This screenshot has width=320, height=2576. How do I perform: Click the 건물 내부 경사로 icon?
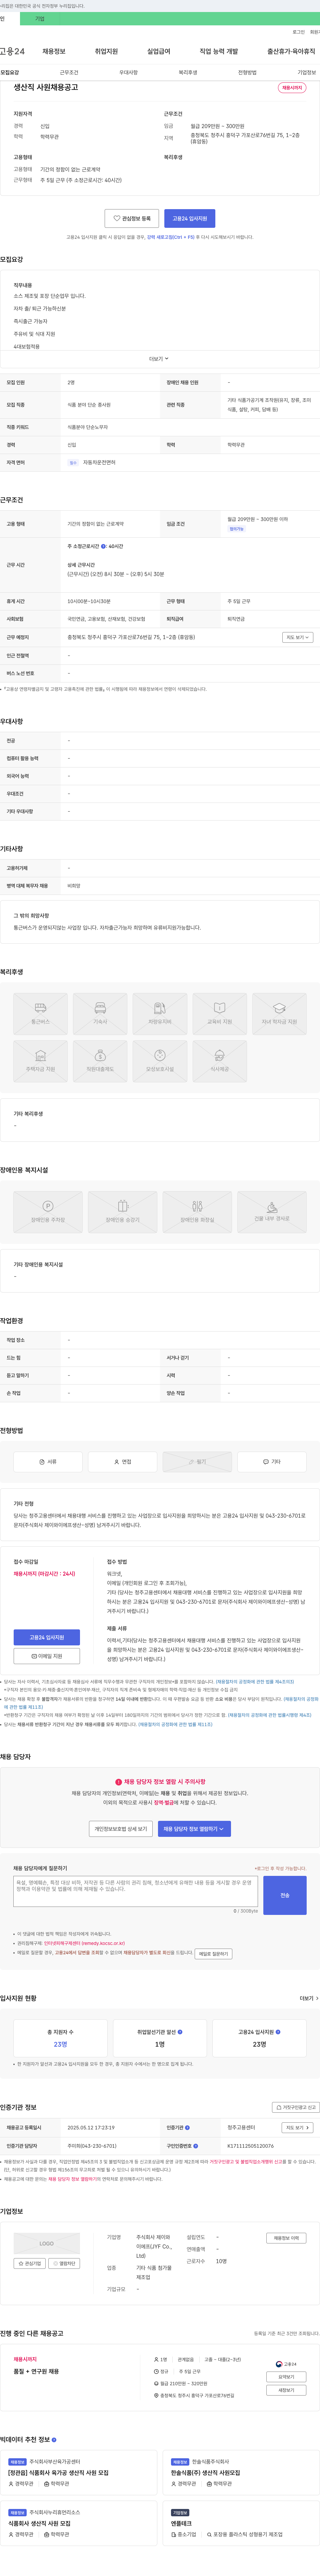pos(272,1212)
